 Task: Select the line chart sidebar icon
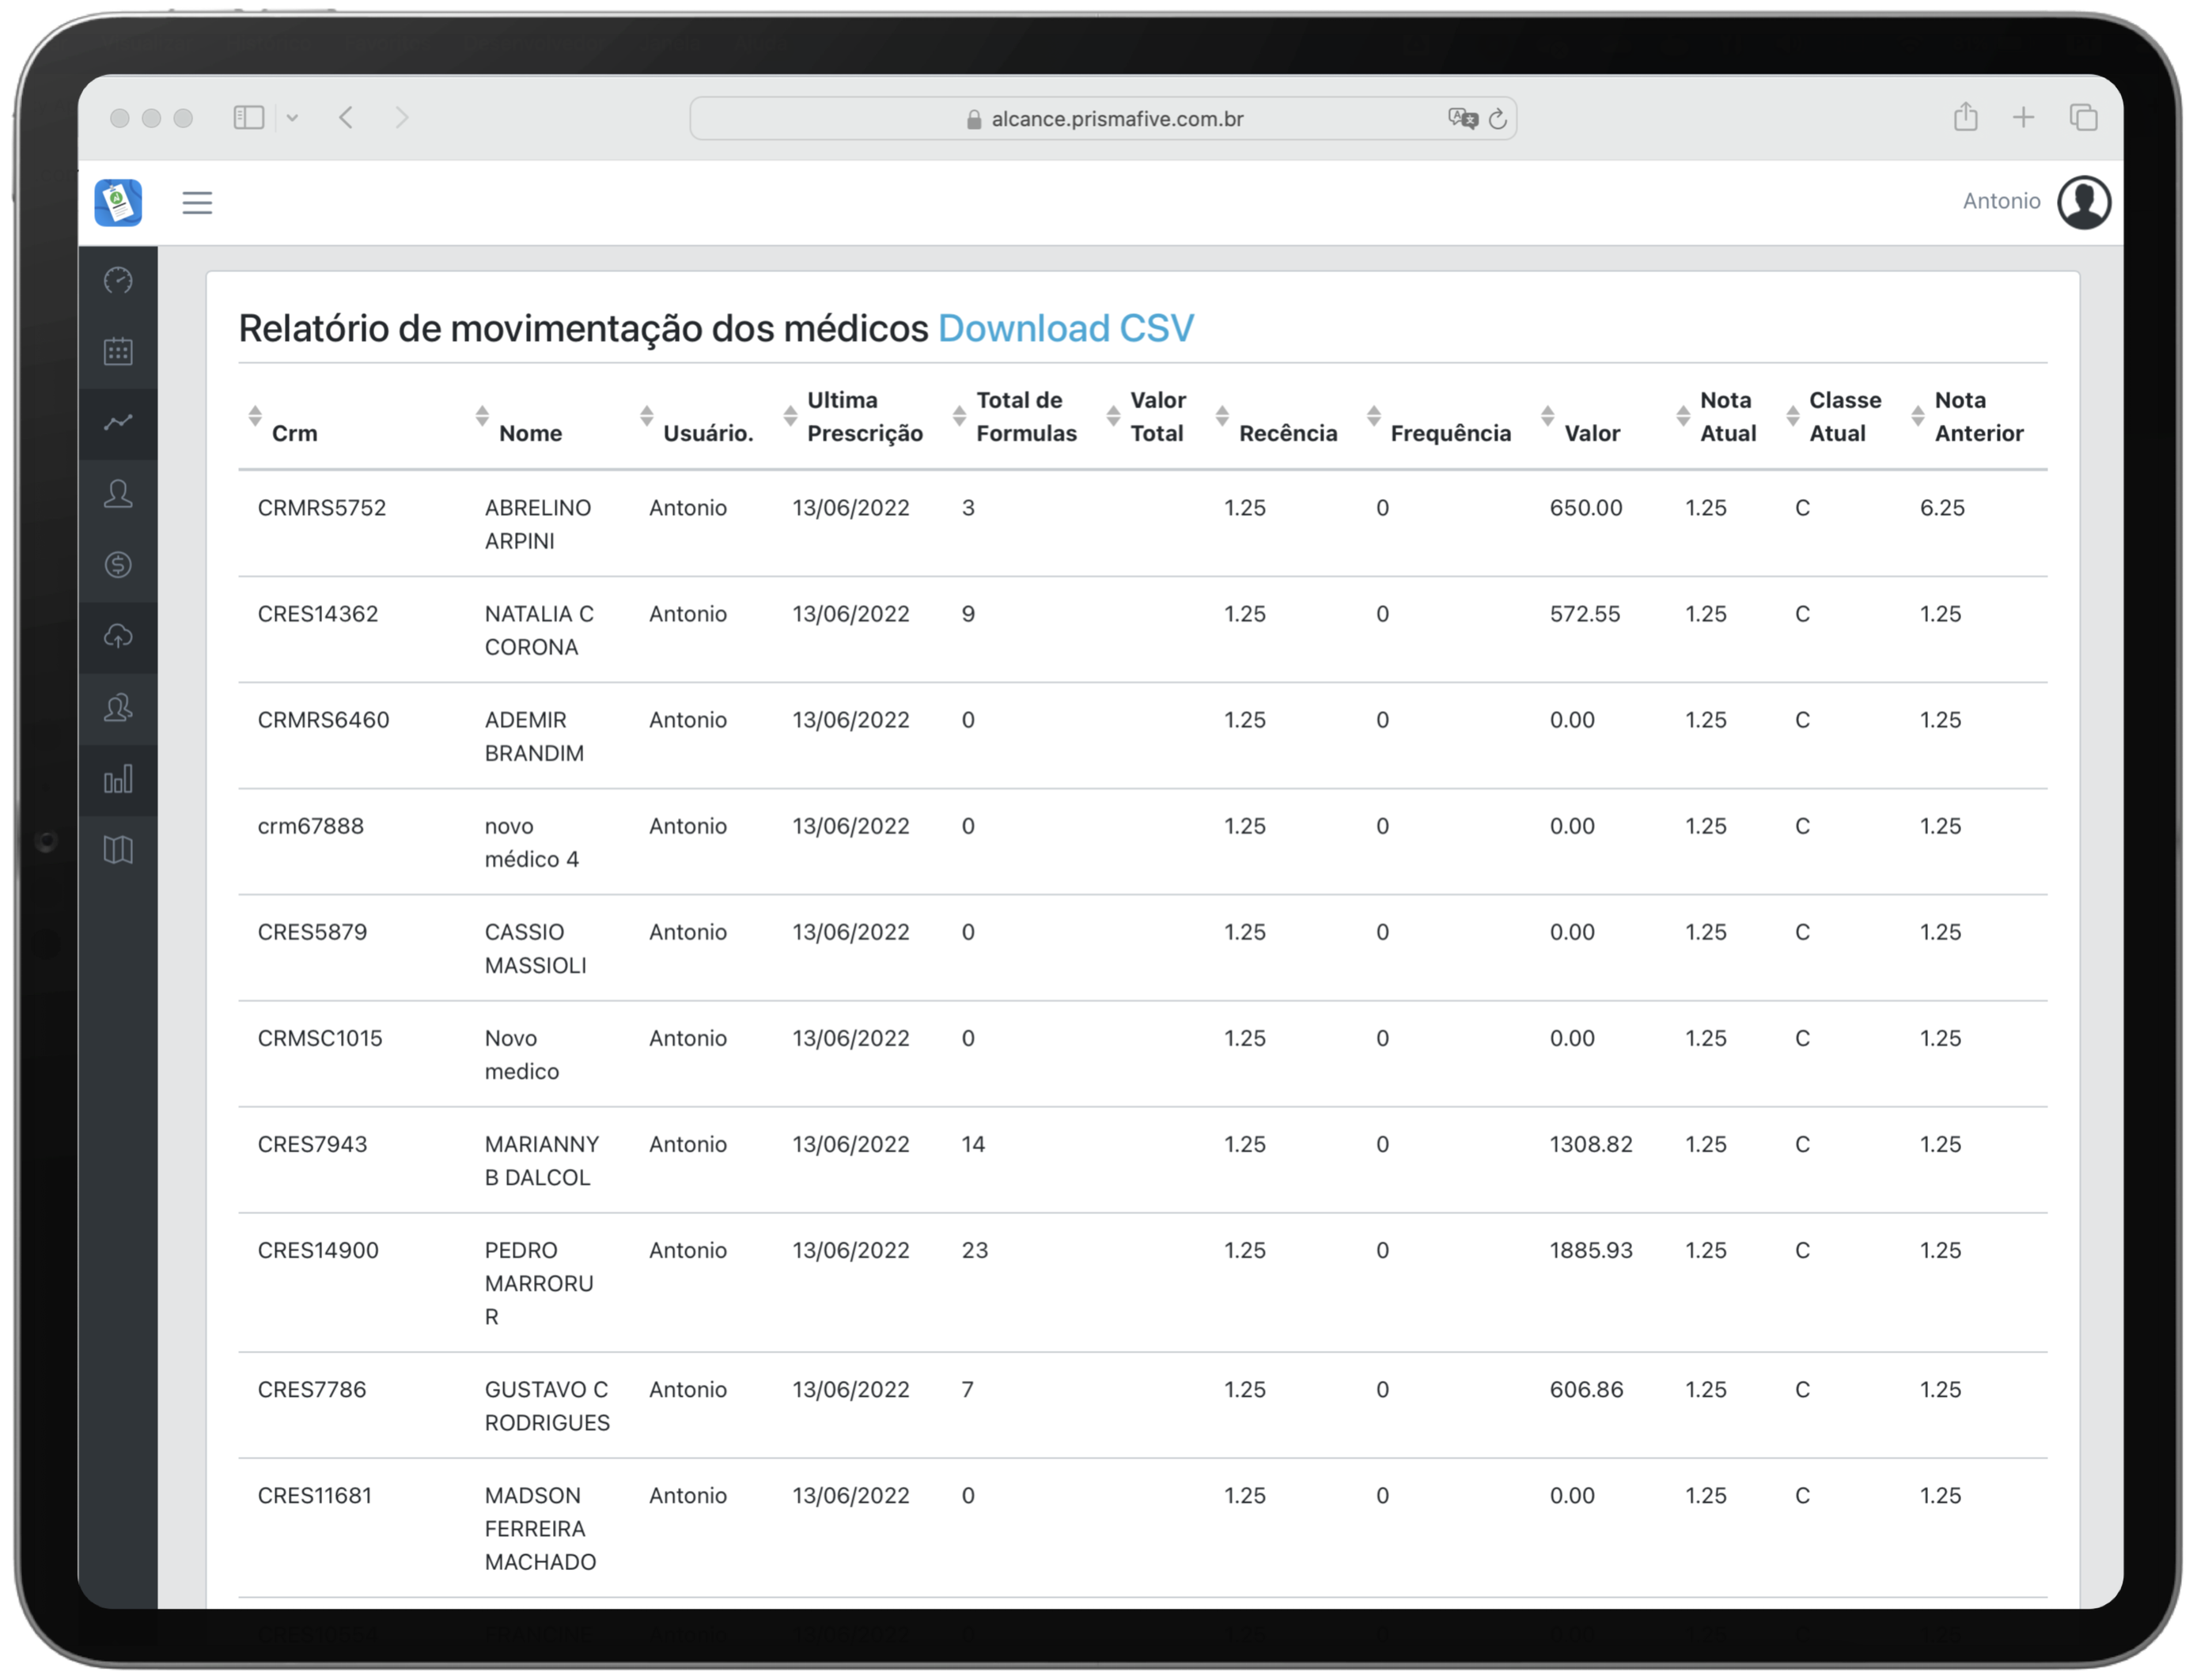pyautogui.click(x=118, y=423)
